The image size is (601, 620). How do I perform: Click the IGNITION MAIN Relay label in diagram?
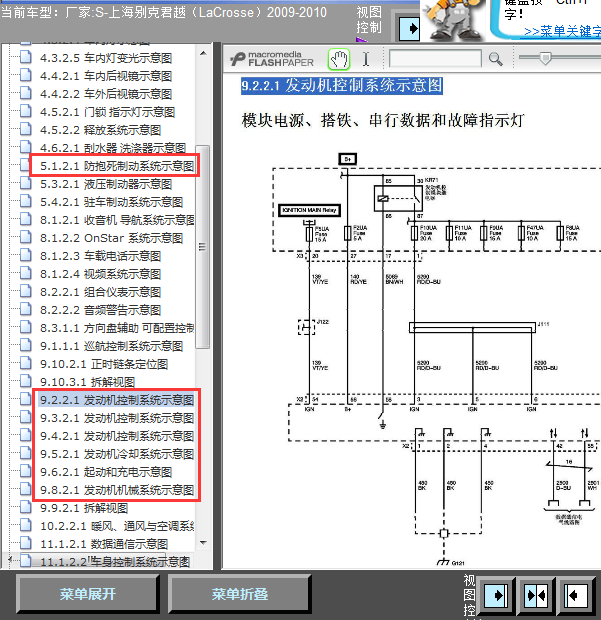tap(309, 210)
